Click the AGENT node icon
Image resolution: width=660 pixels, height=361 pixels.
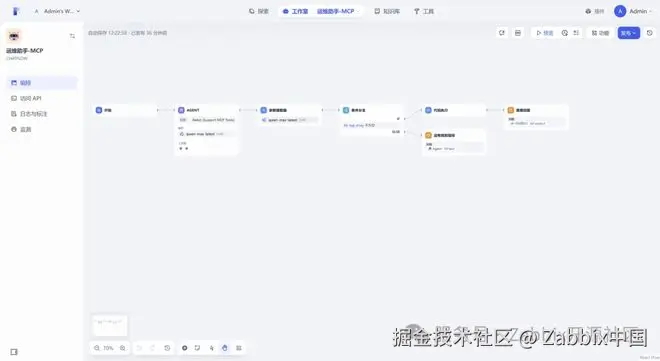[x=181, y=110]
